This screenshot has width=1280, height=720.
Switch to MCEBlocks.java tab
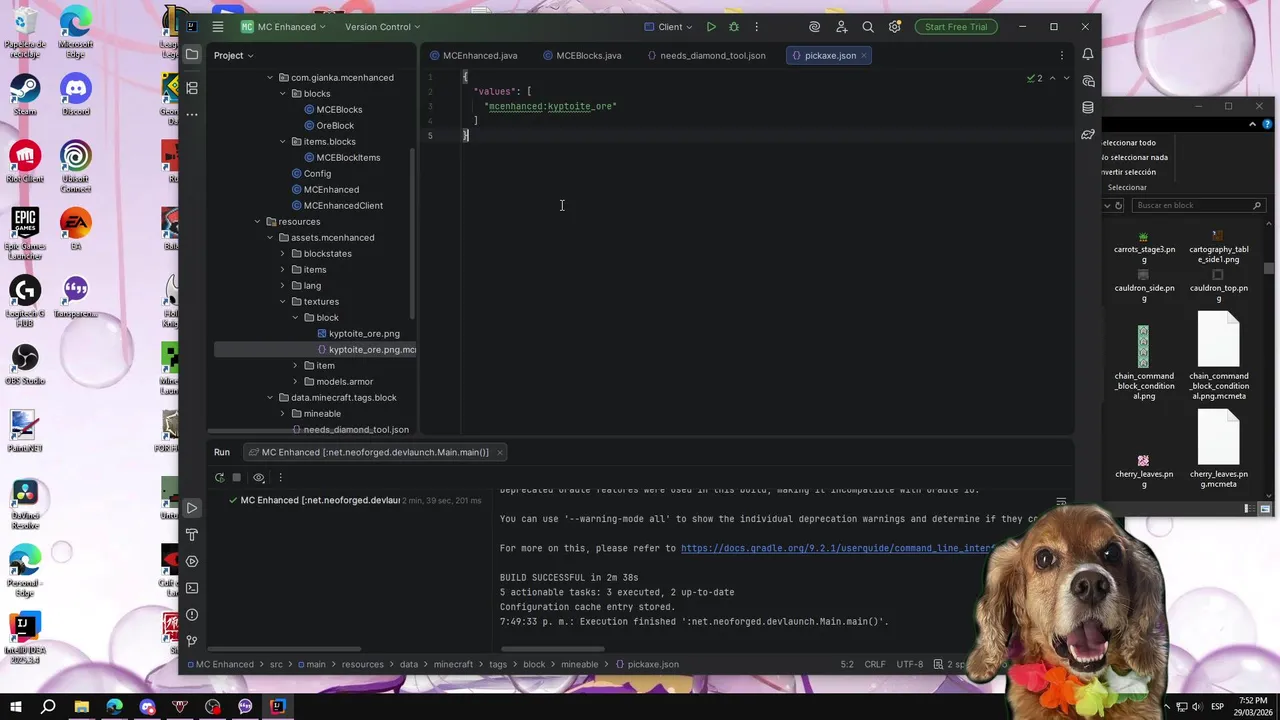click(x=581, y=55)
